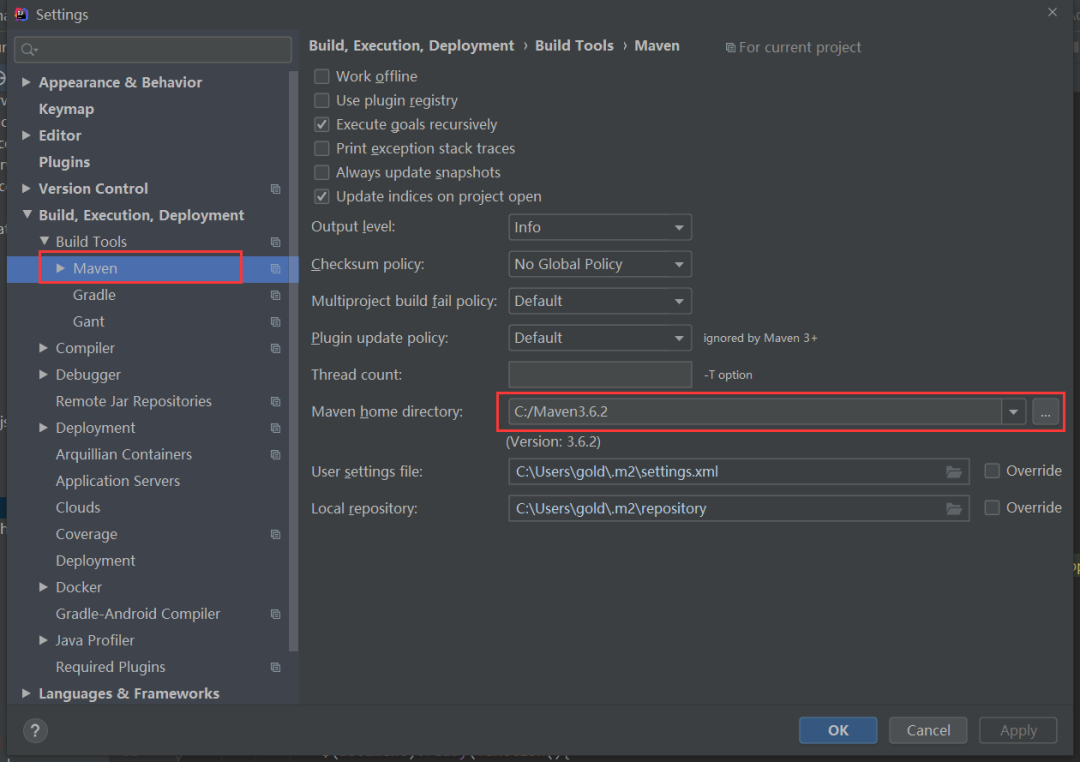The height and width of the screenshot is (762, 1080).
Task: Click the project-level icon beside Compiler
Action: pyautogui.click(x=276, y=349)
